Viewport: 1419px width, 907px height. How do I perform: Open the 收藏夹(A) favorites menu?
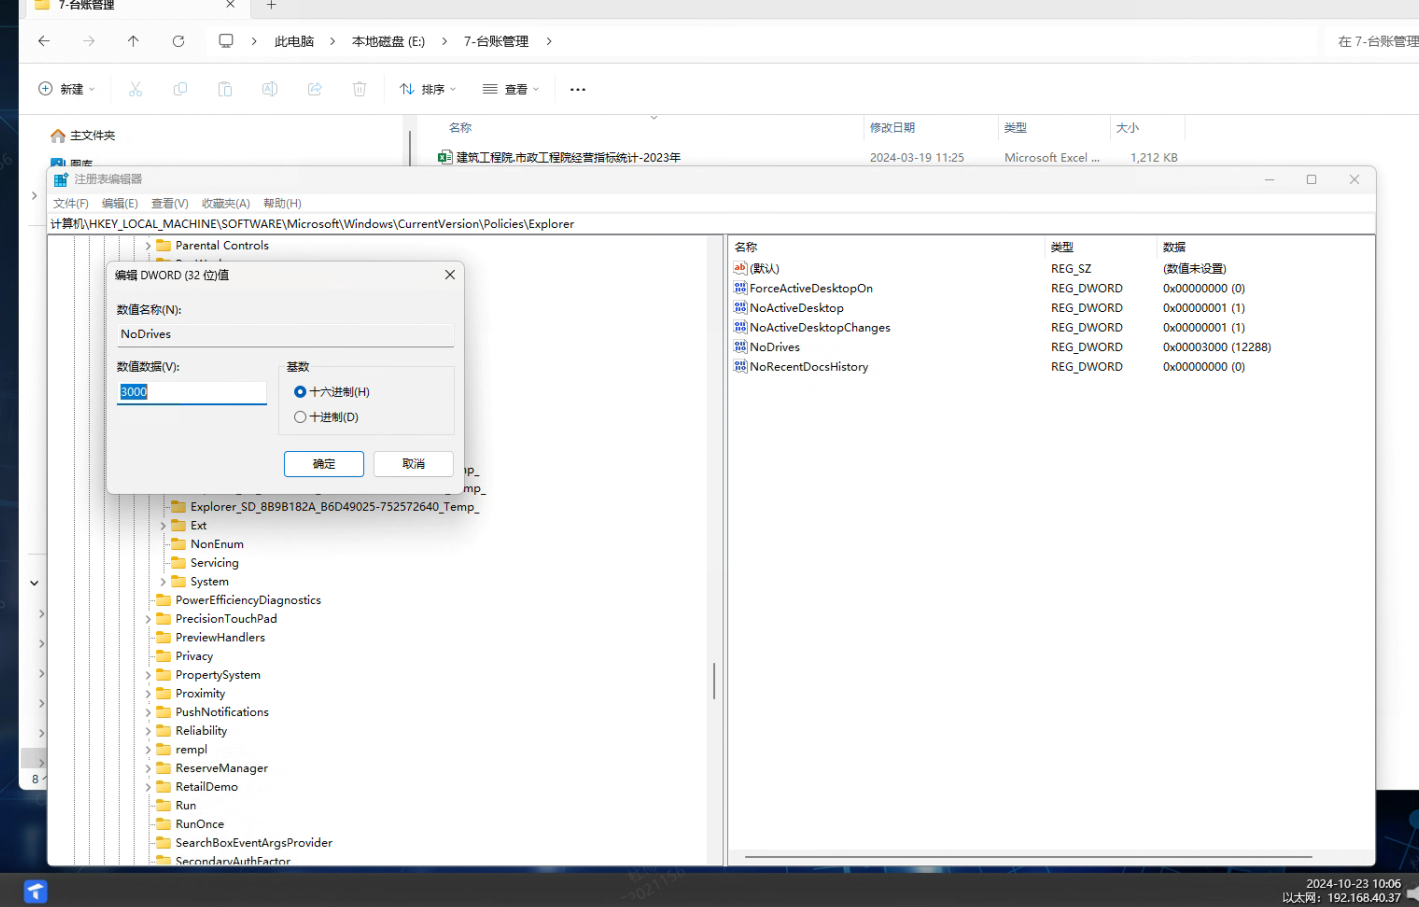(x=225, y=203)
